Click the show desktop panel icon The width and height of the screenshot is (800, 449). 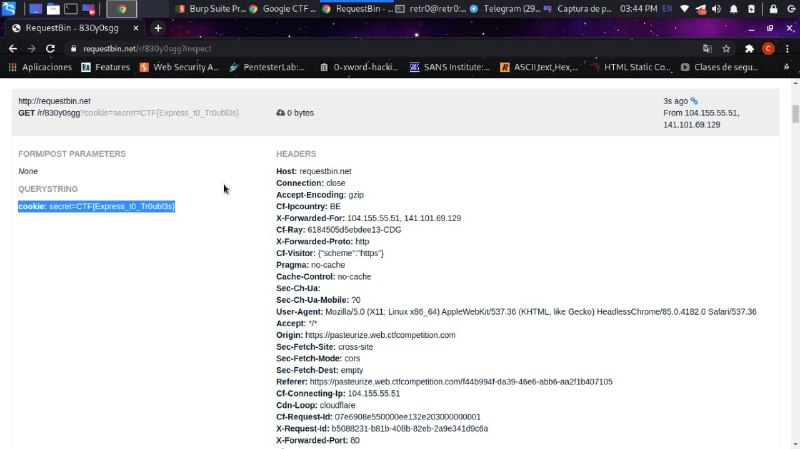click(x=35, y=9)
